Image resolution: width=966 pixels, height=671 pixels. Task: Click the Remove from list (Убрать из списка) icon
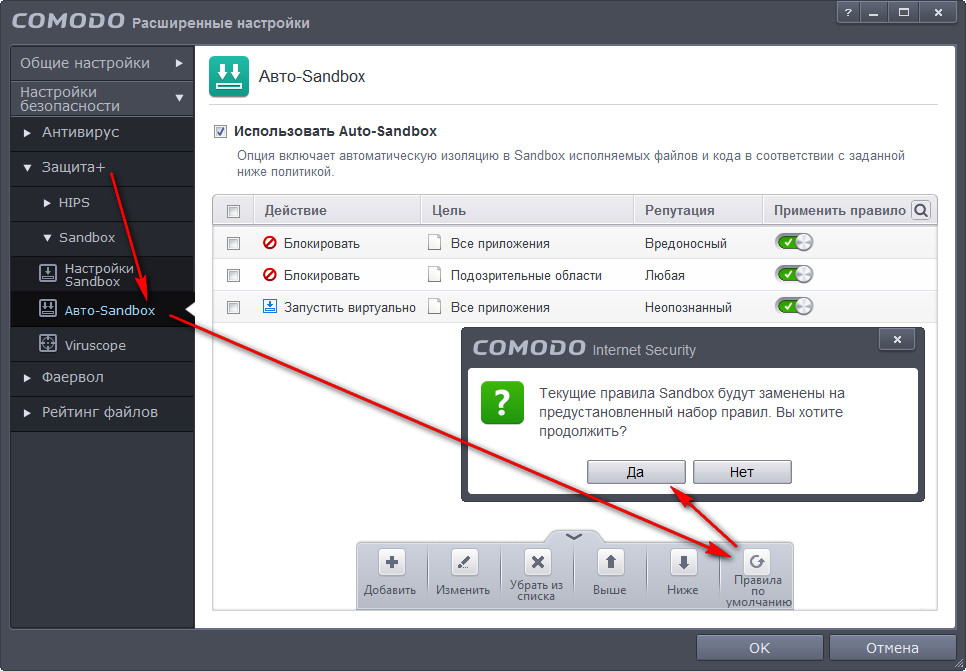pos(537,563)
